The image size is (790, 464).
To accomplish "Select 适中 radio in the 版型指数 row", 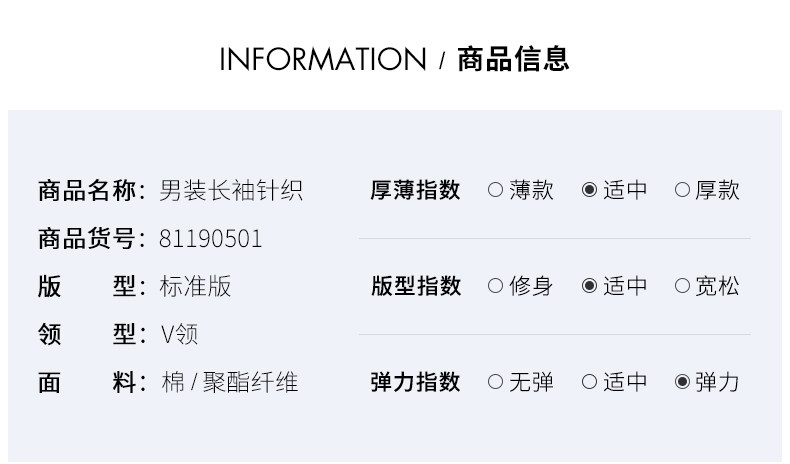I will [589, 286].
